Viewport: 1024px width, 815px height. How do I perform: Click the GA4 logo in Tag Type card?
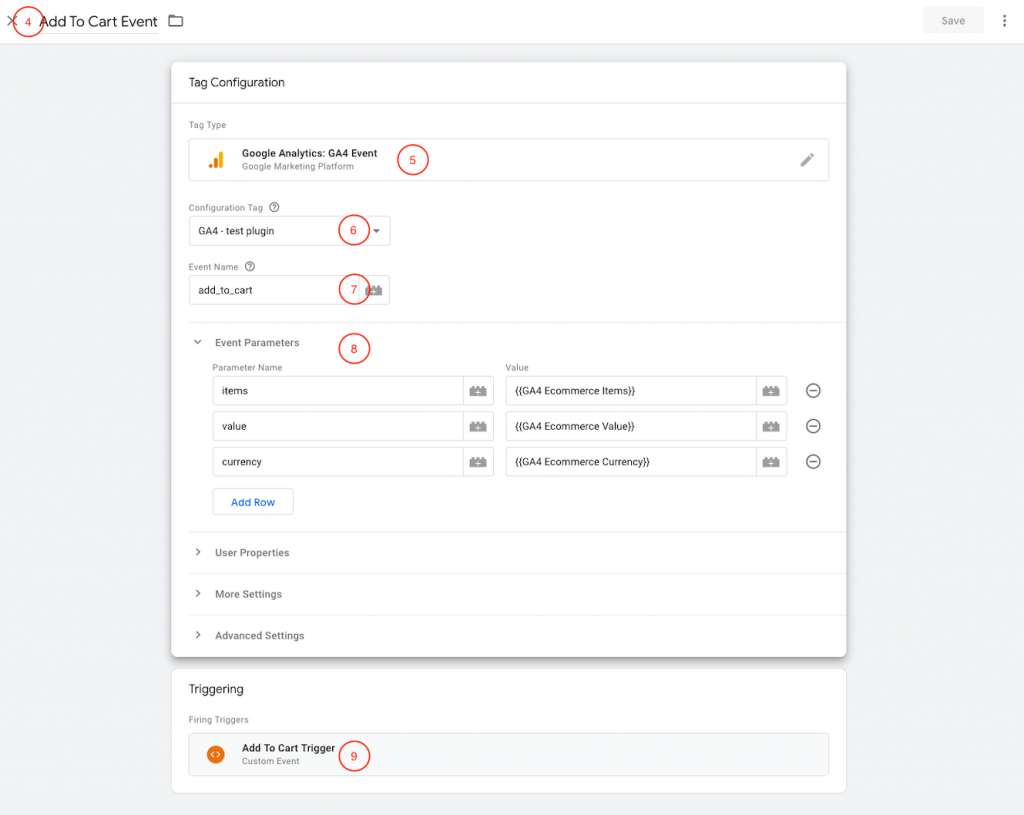coord(218,159)
